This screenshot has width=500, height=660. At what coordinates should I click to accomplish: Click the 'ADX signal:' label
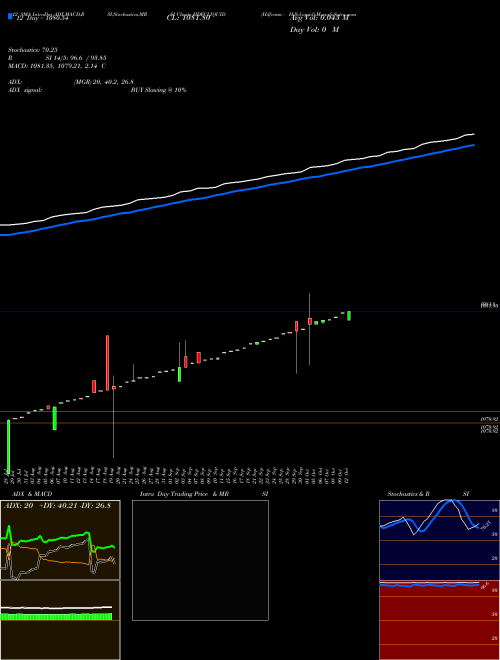pos(25,90)
